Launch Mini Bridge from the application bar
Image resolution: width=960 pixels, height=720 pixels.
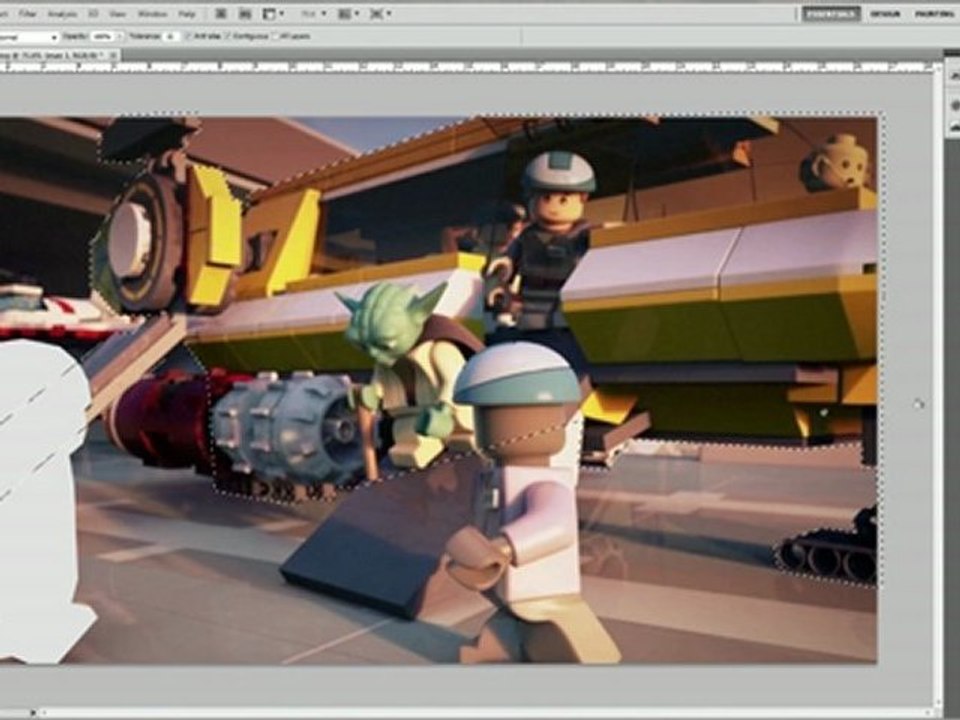click(x=244, y=13)
